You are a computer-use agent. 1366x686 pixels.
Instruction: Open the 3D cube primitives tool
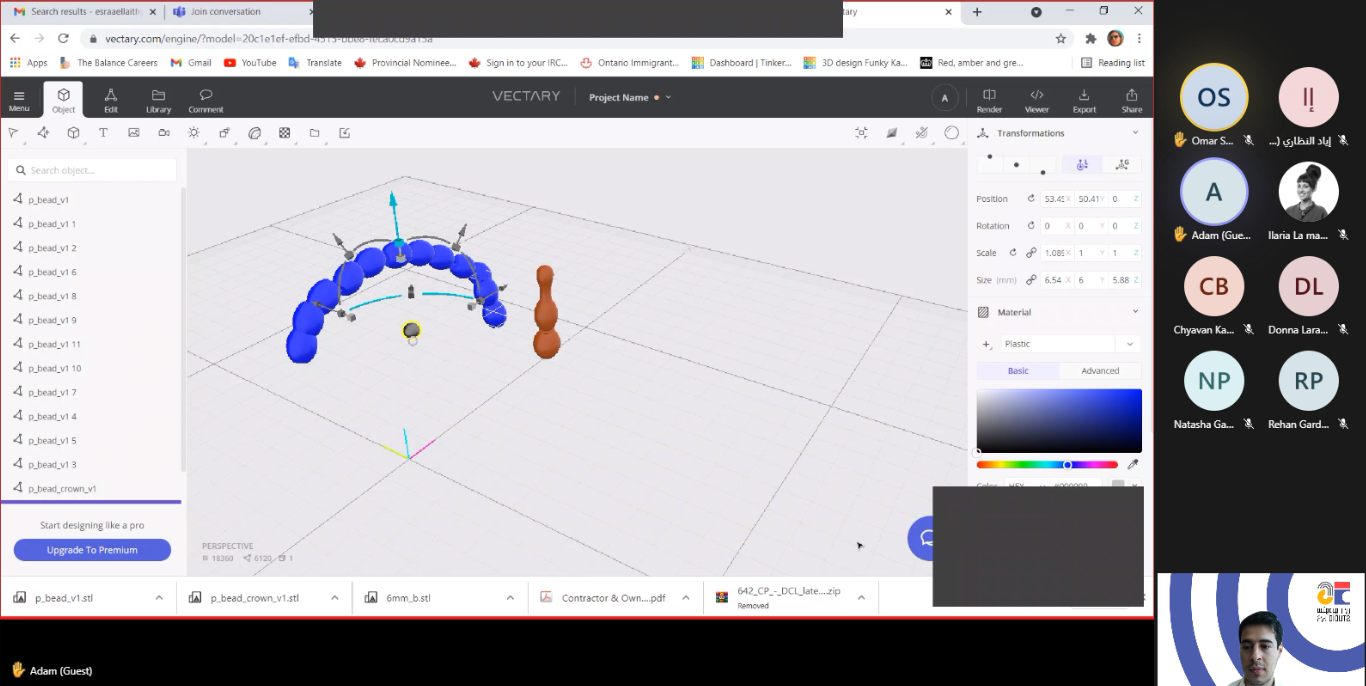point(73,132)
